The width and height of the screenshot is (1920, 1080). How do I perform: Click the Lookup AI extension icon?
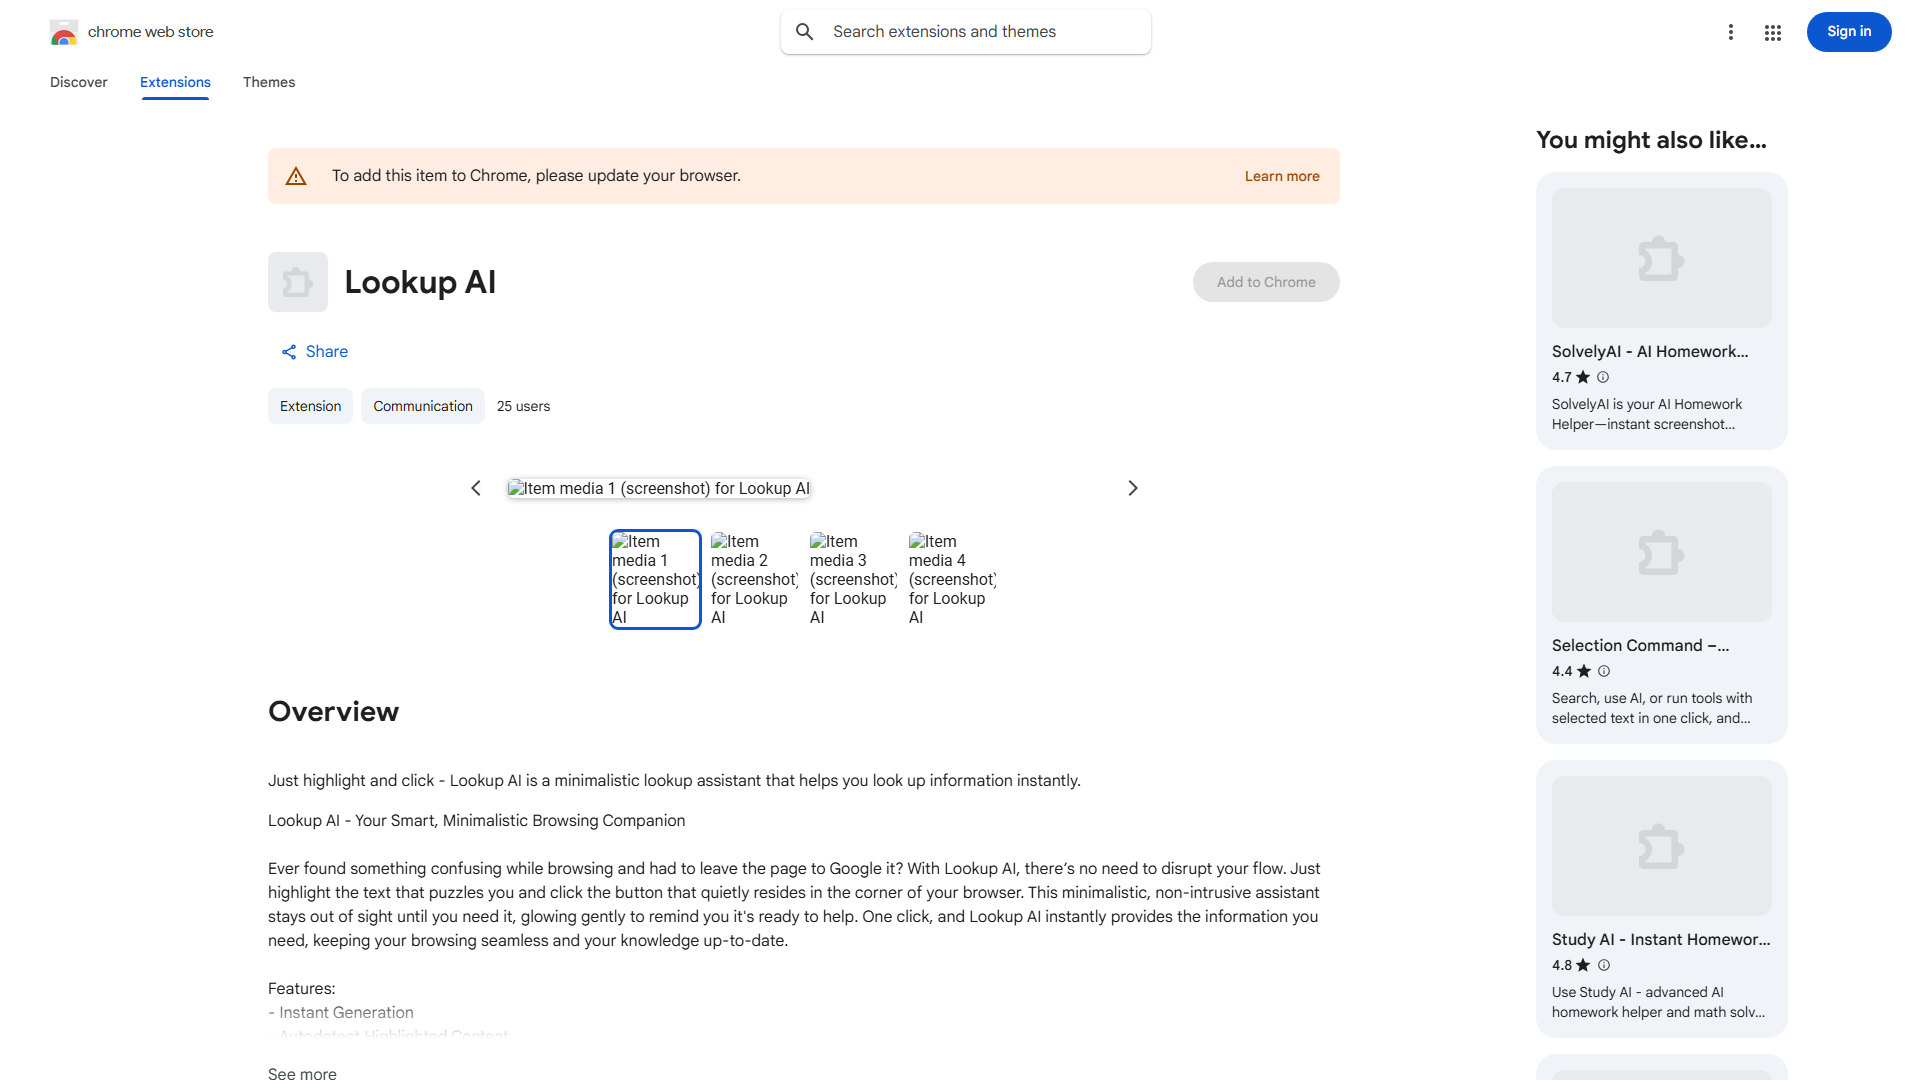point(297,282)
